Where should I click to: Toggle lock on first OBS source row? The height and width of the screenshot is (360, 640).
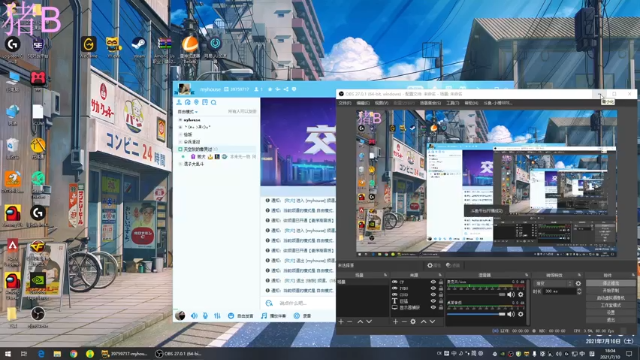(441, 282)
